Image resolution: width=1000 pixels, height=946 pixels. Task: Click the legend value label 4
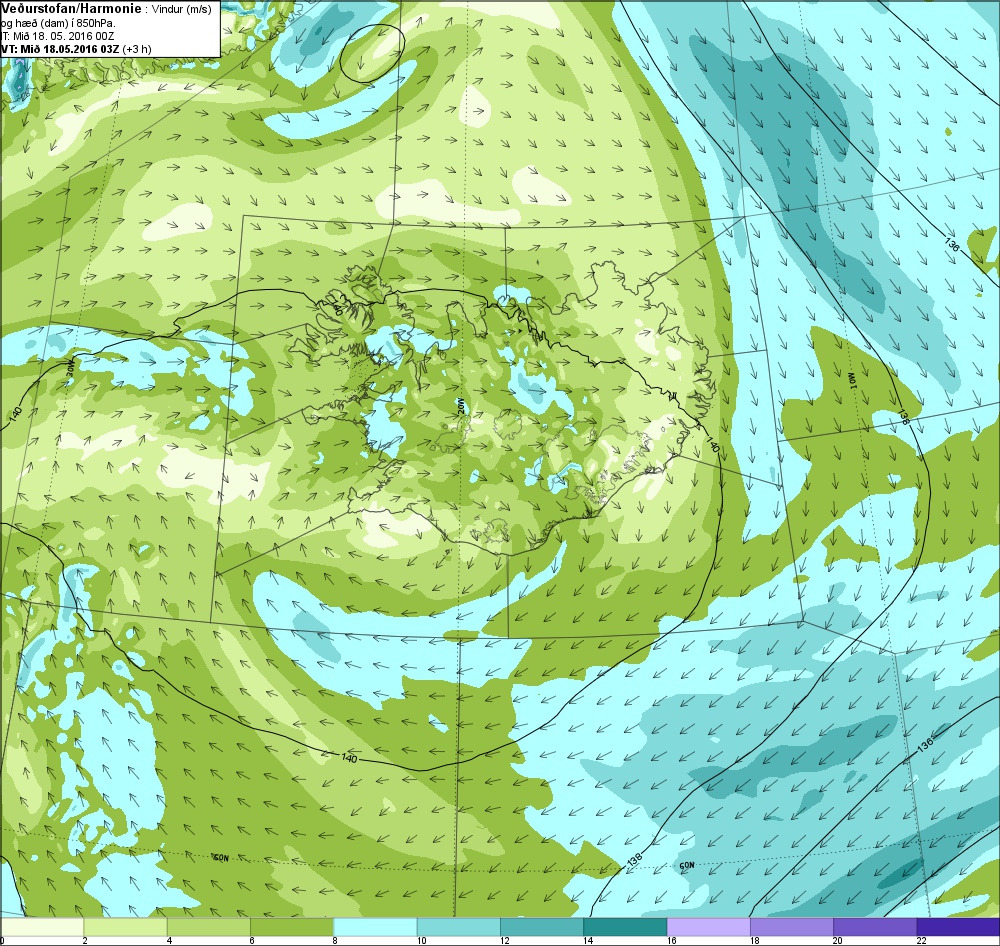click(168, 940)
